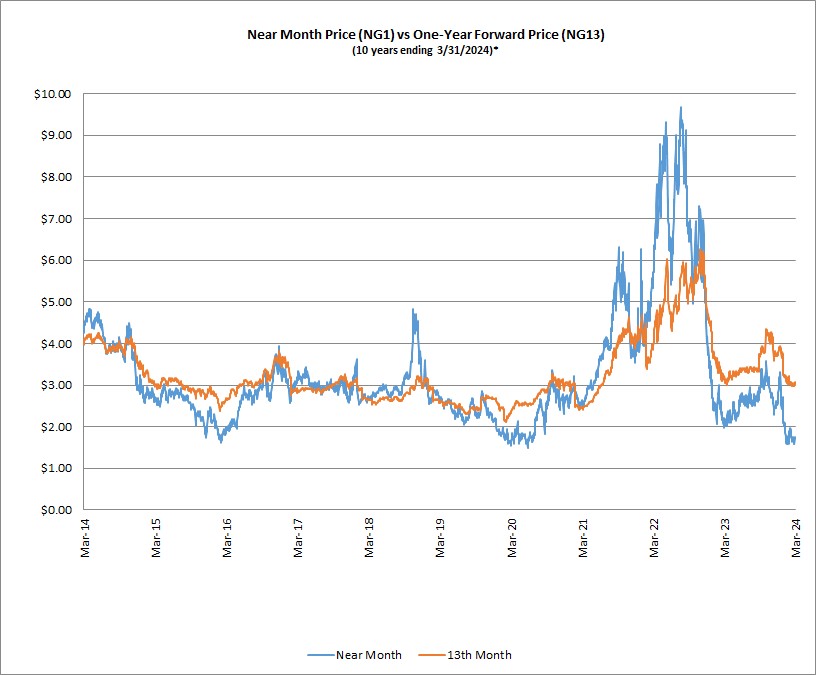Click the $5.00 y-axis label
The image size is (816, 675).
coord(56,302)
